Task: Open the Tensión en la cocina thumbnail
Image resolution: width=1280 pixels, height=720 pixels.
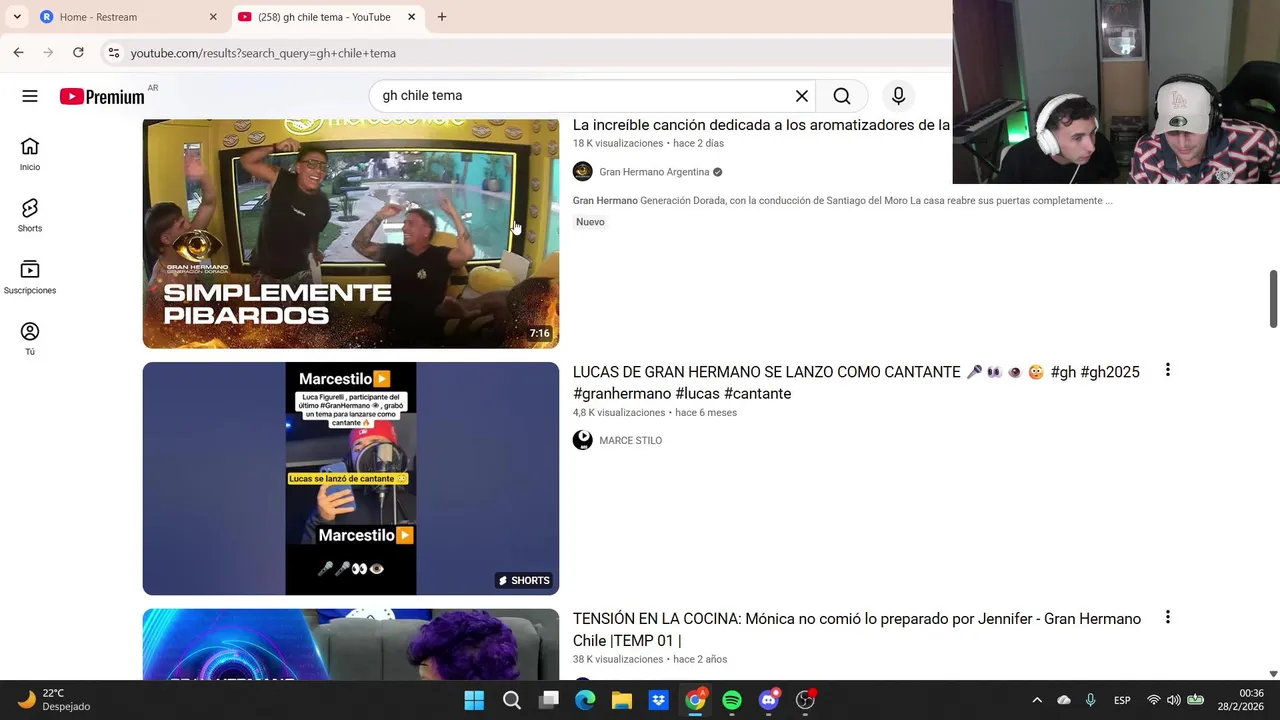Action: pos(351,644)
